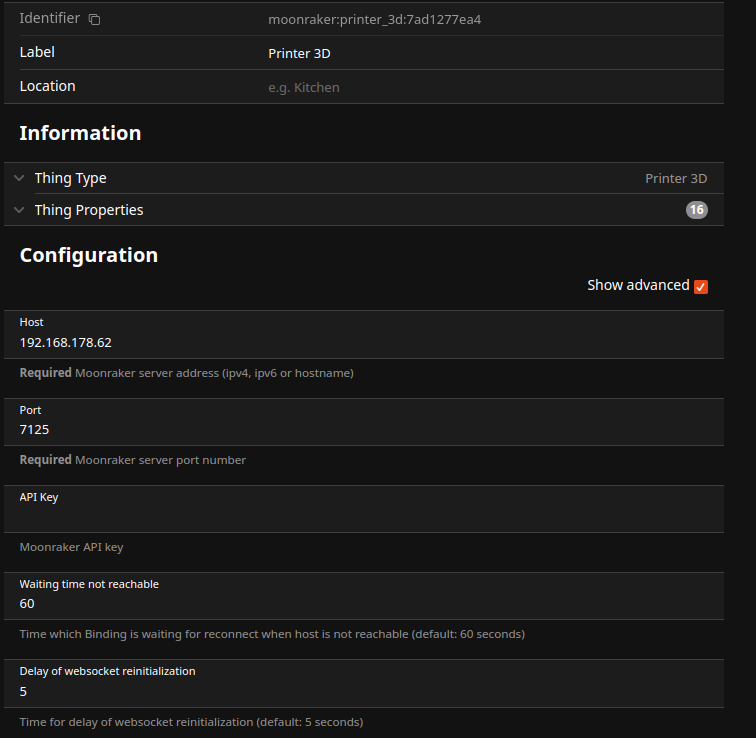
Task: Expand the Thing Properties chevron
Action: [x=19, y=210]
